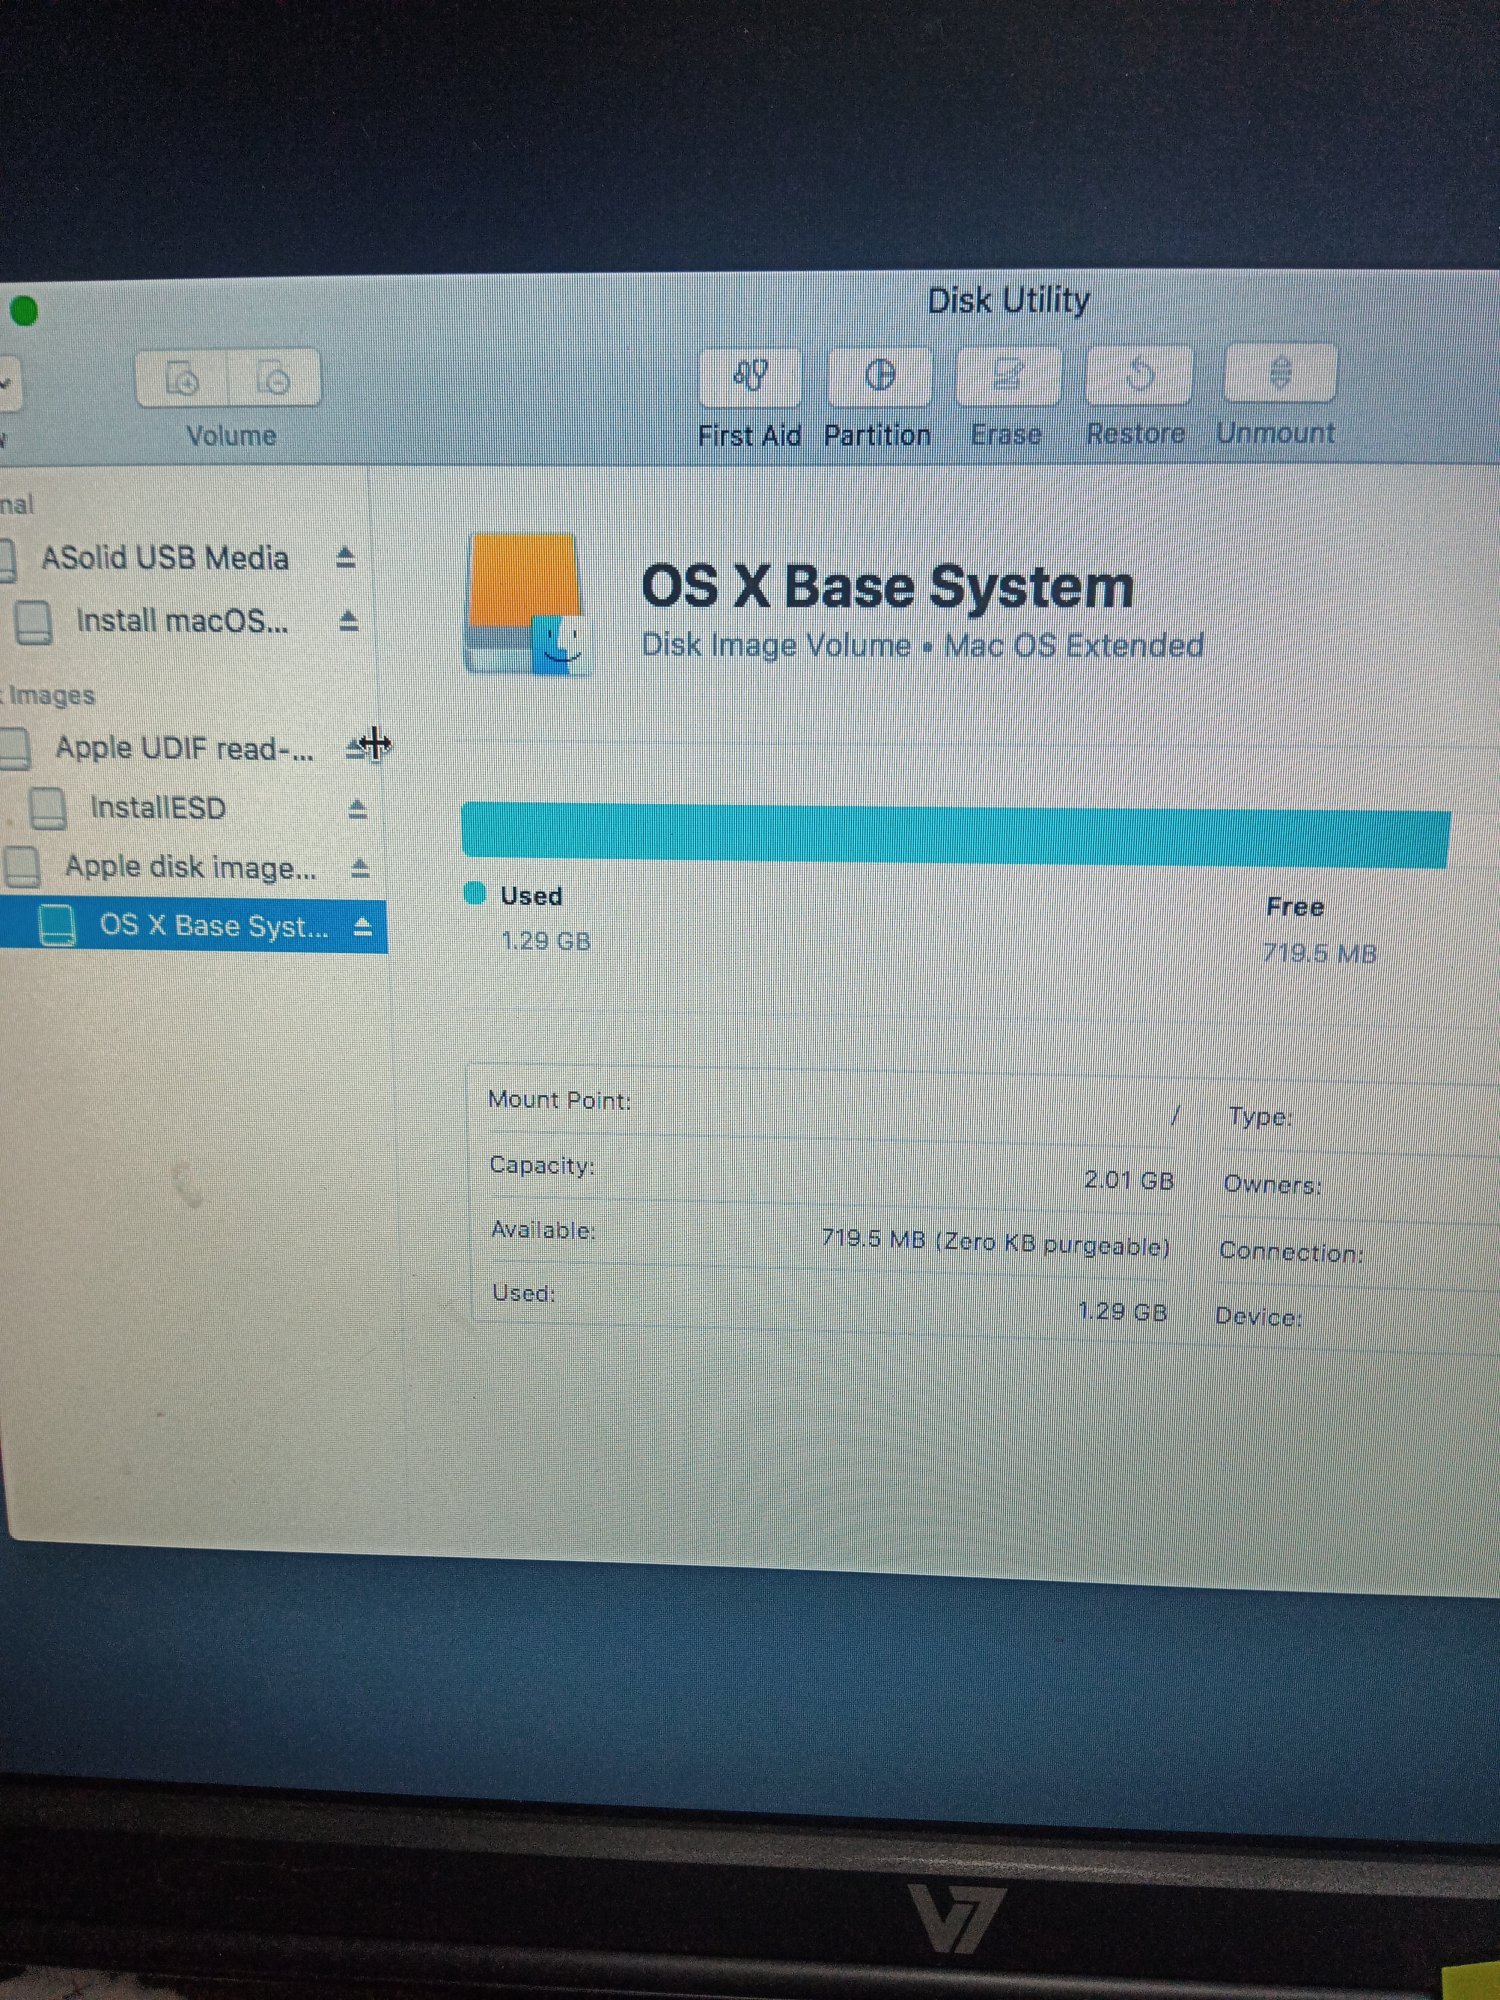1500x2000 pixels.
Task: Click the Free 719.5 MB value
Action: click(x=1320, y=953)
